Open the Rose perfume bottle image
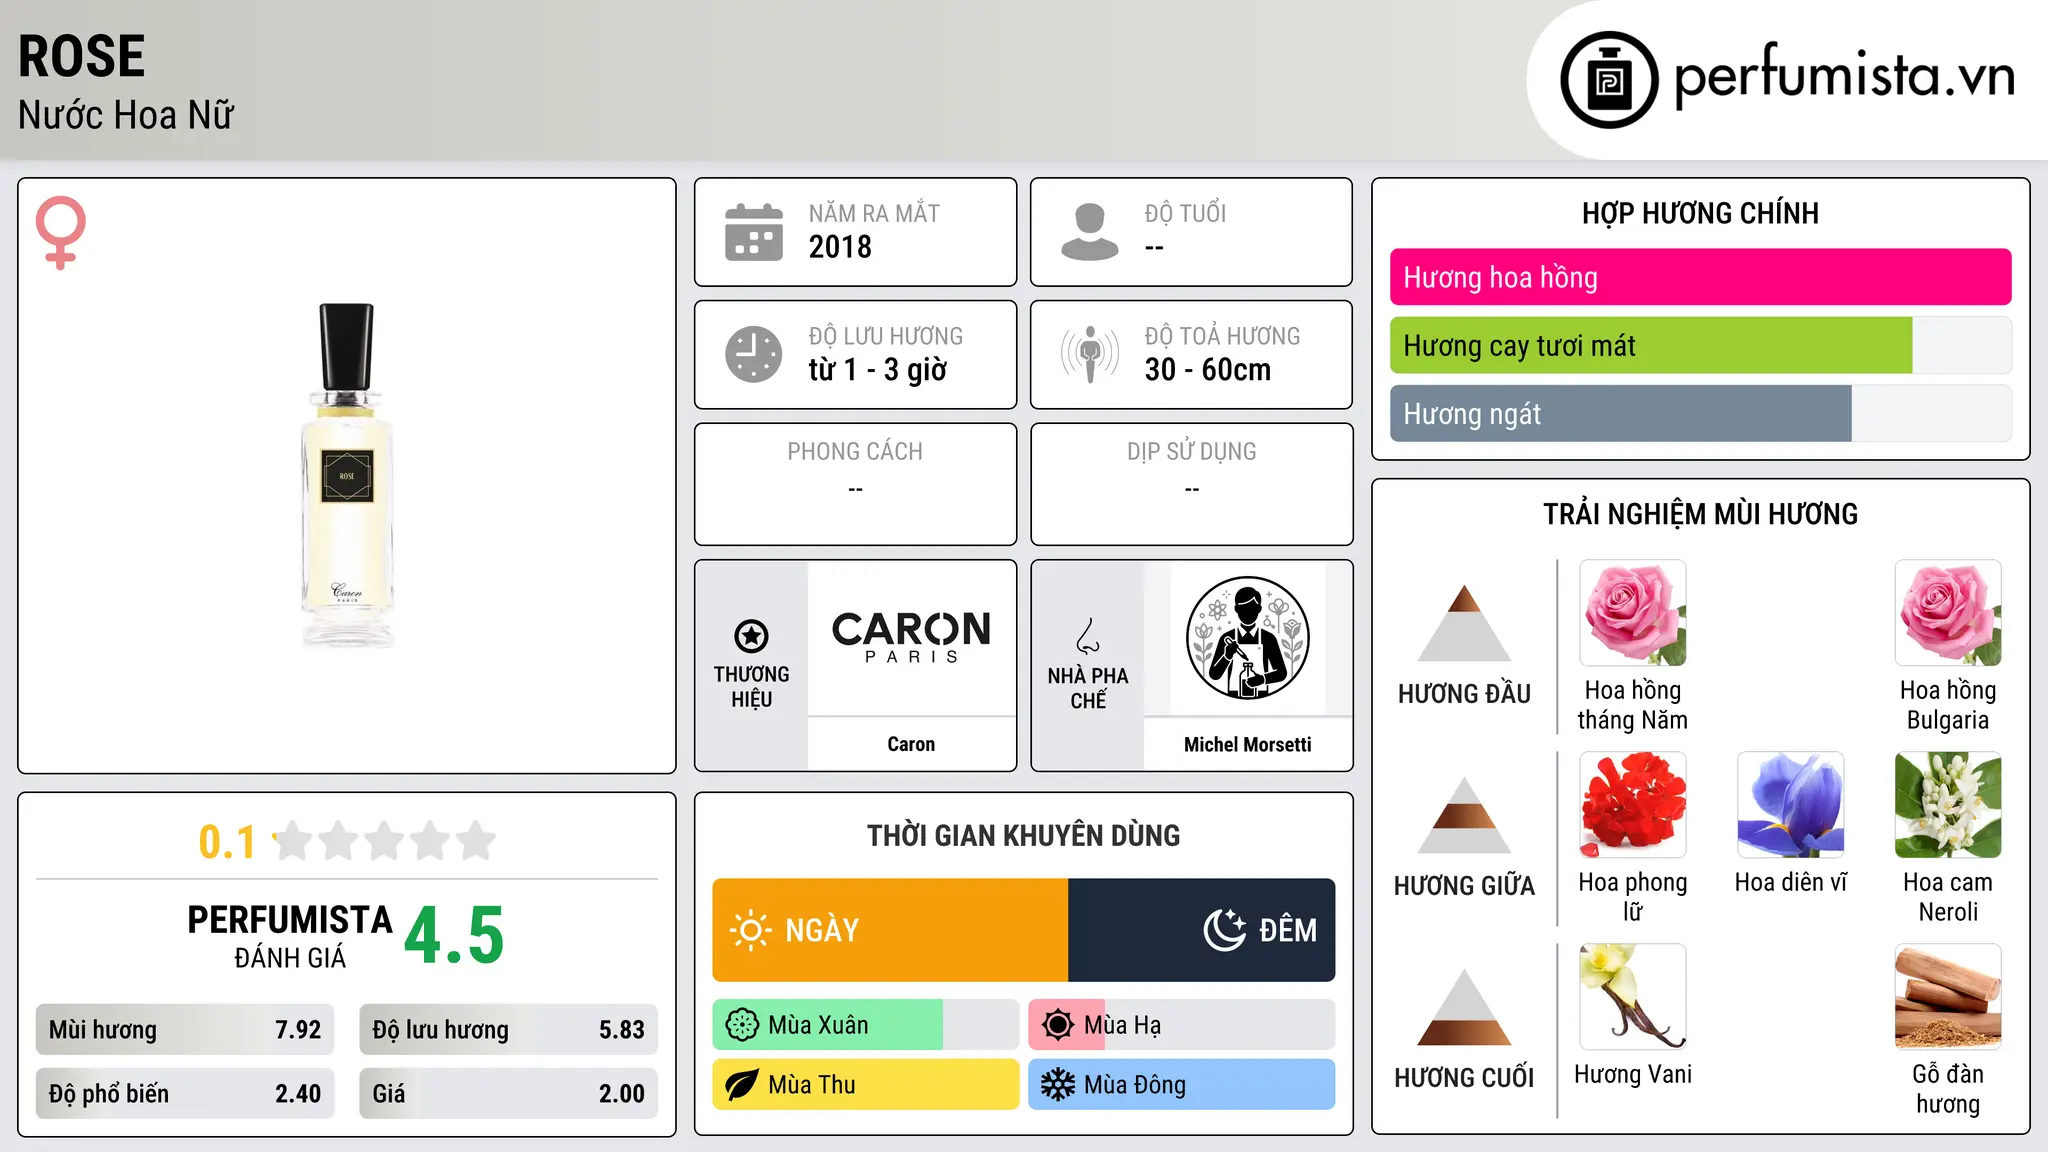The image size is (2048, 1152). pyautogui.click(x=347, y=475)
